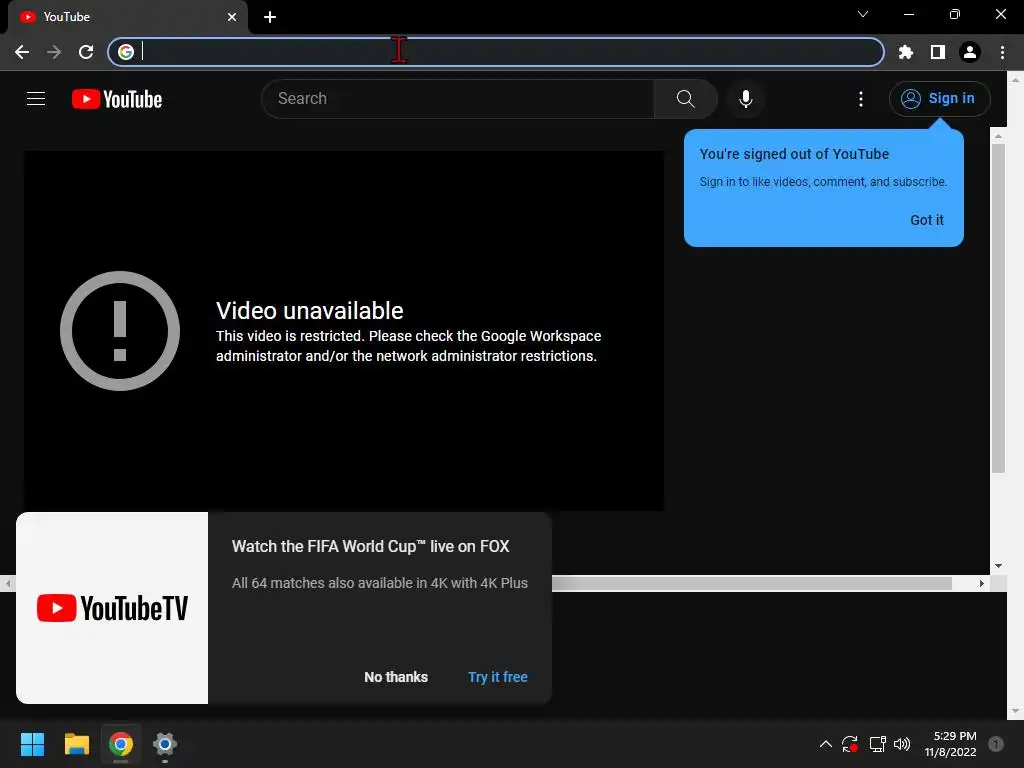
Task: Click Chrome icon in taskbar
Action: (121, 744)
